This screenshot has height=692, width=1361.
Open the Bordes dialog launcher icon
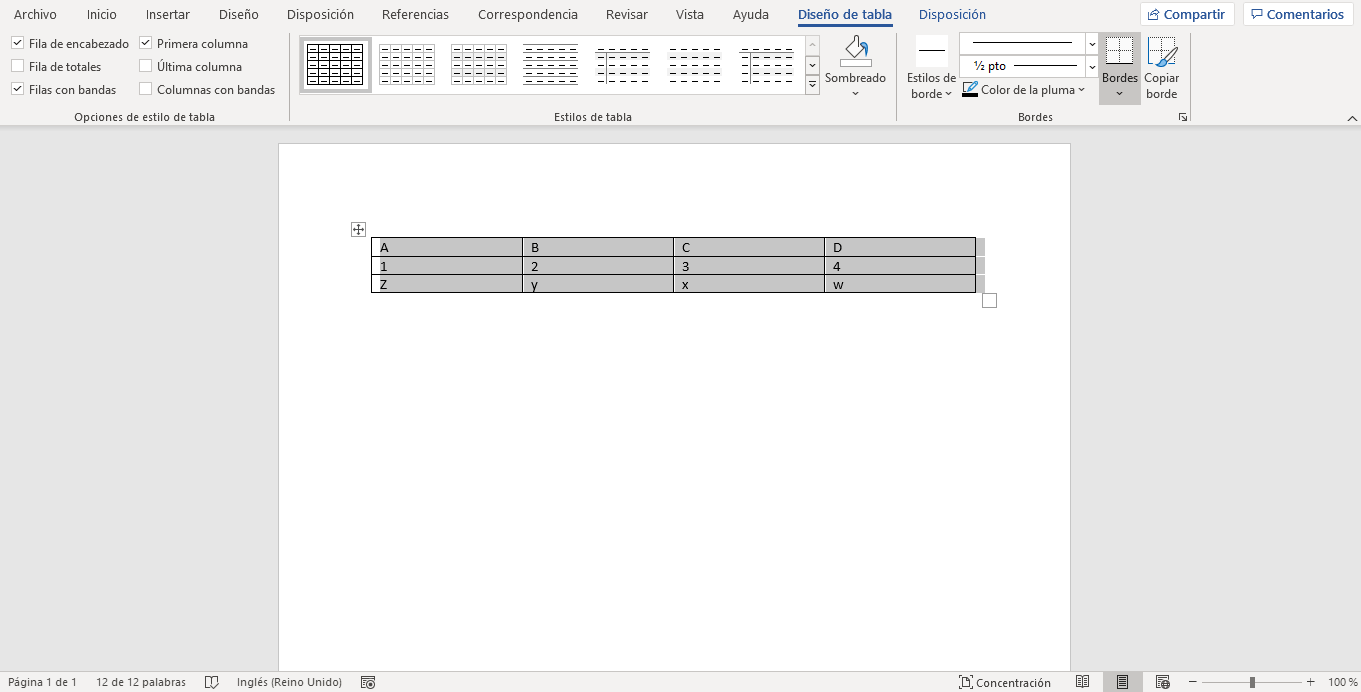coord(1183,117)
